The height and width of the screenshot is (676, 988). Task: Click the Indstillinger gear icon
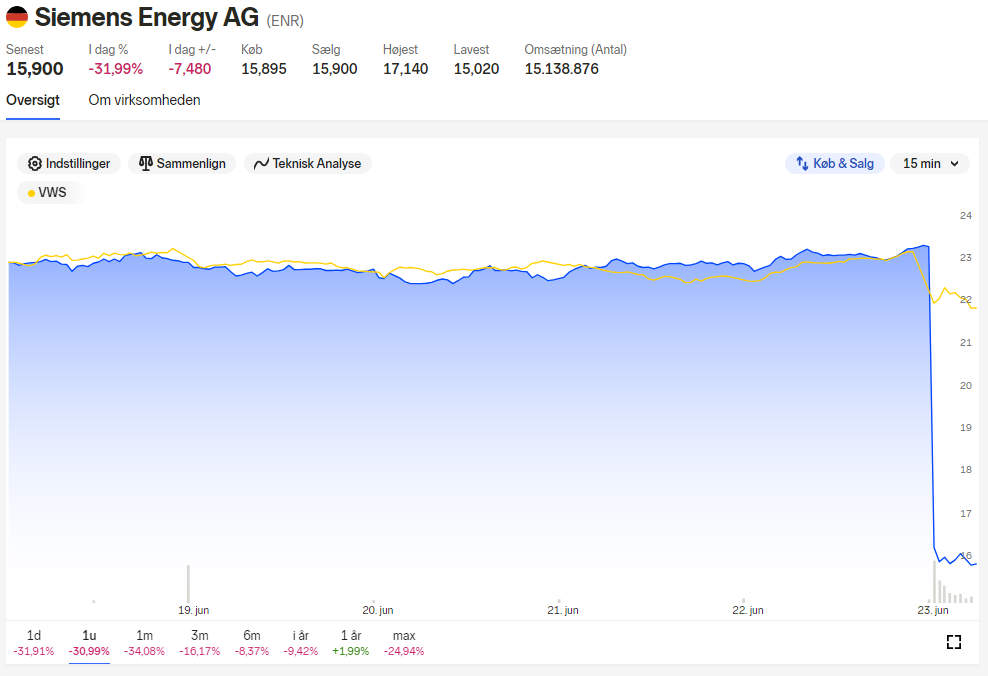click(35, 164)
